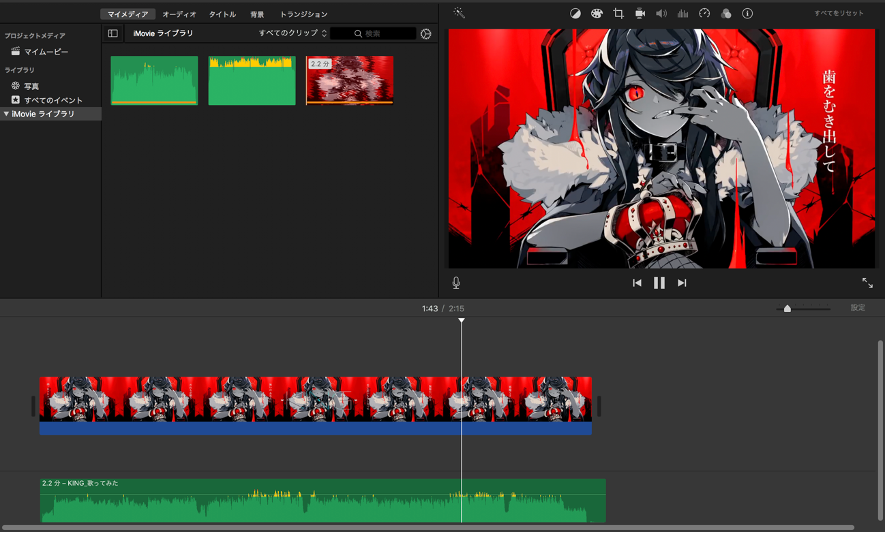Open the clip information icon

(x=747, y=13)
